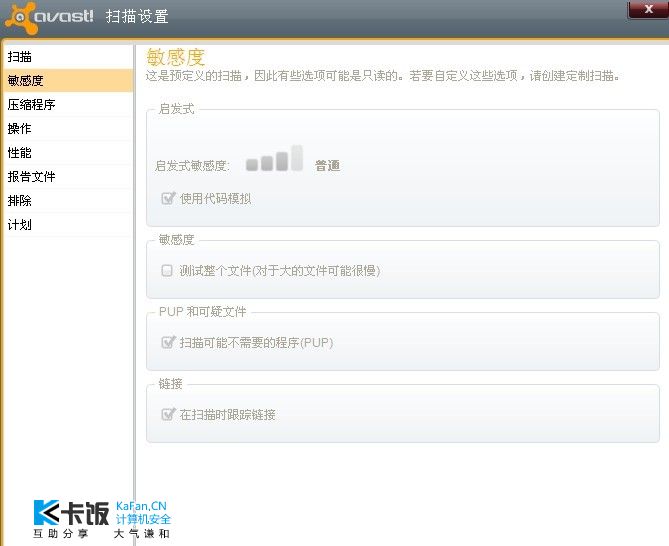Click the 启发式 group label
Viewport: 669px width, 546px height.
[176, 109]
